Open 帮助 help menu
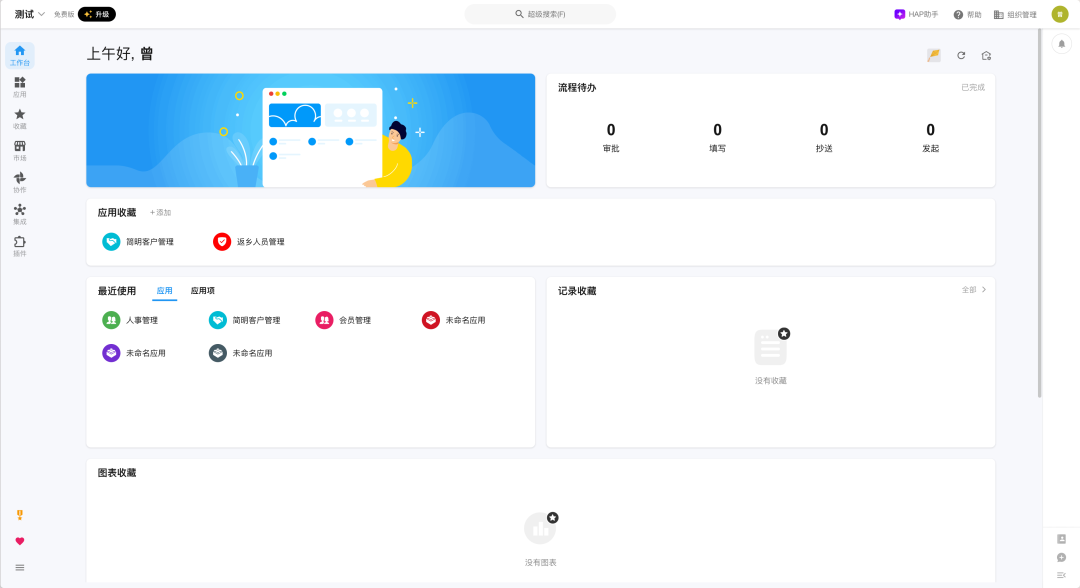This screenshot has height=588, width=1080. click(967, 14)
